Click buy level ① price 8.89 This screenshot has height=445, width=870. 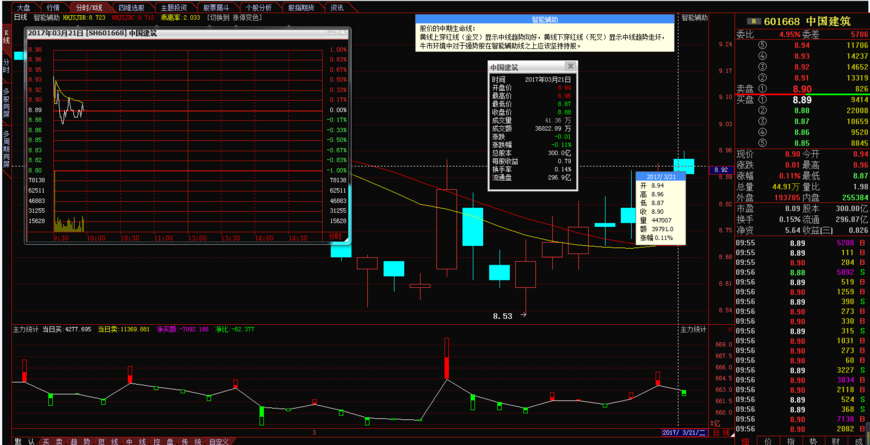802,100
